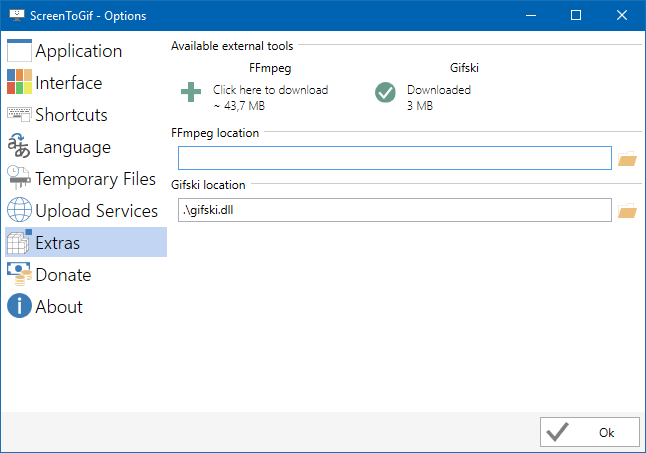Click the Temporary Files shredder icon

19,177
